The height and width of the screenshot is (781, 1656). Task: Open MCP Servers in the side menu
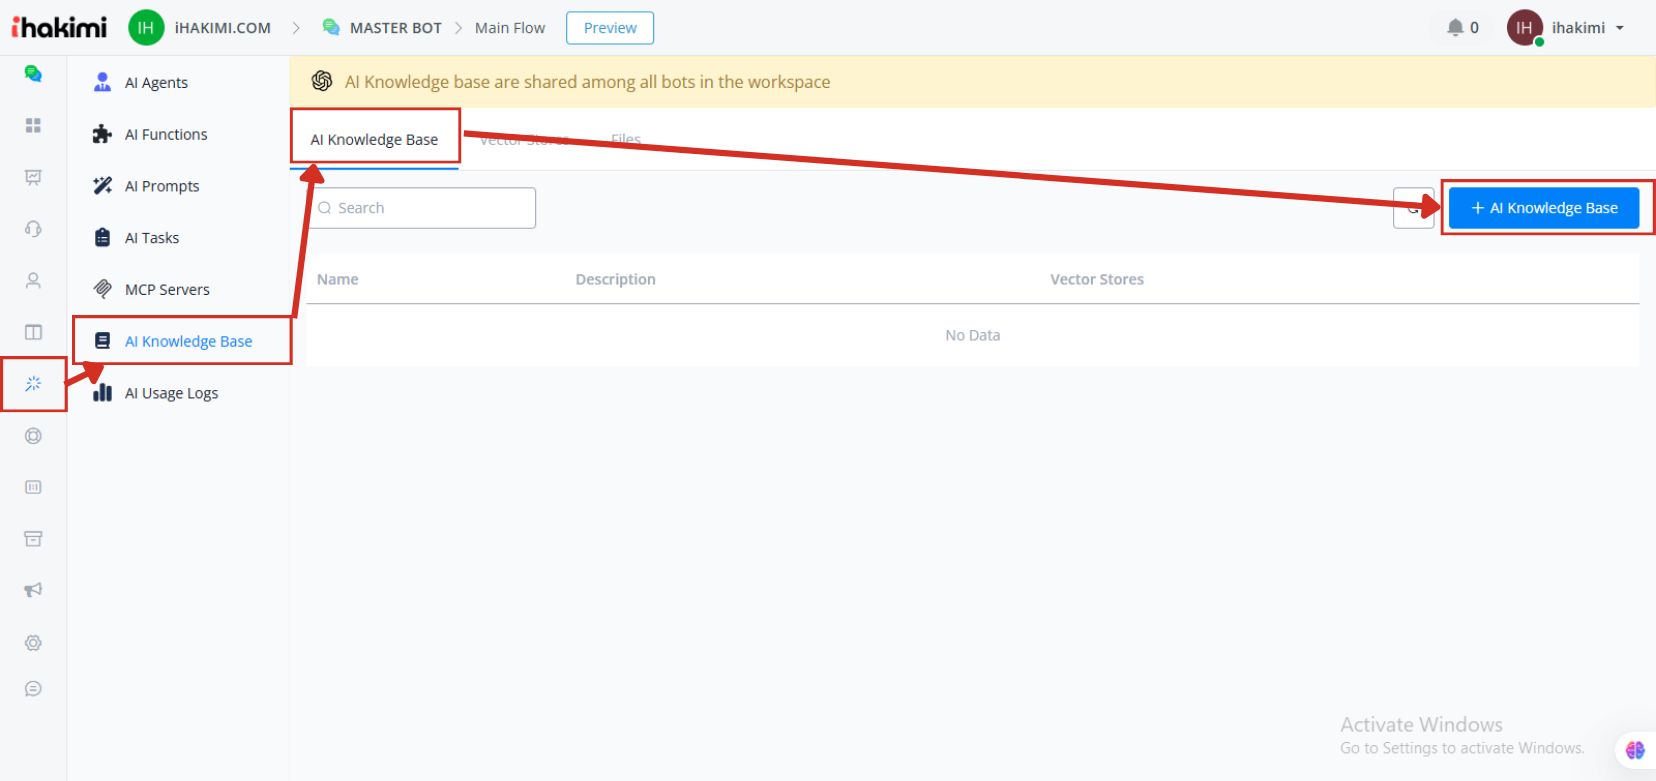pyautogui.click(x=167, y=290)
